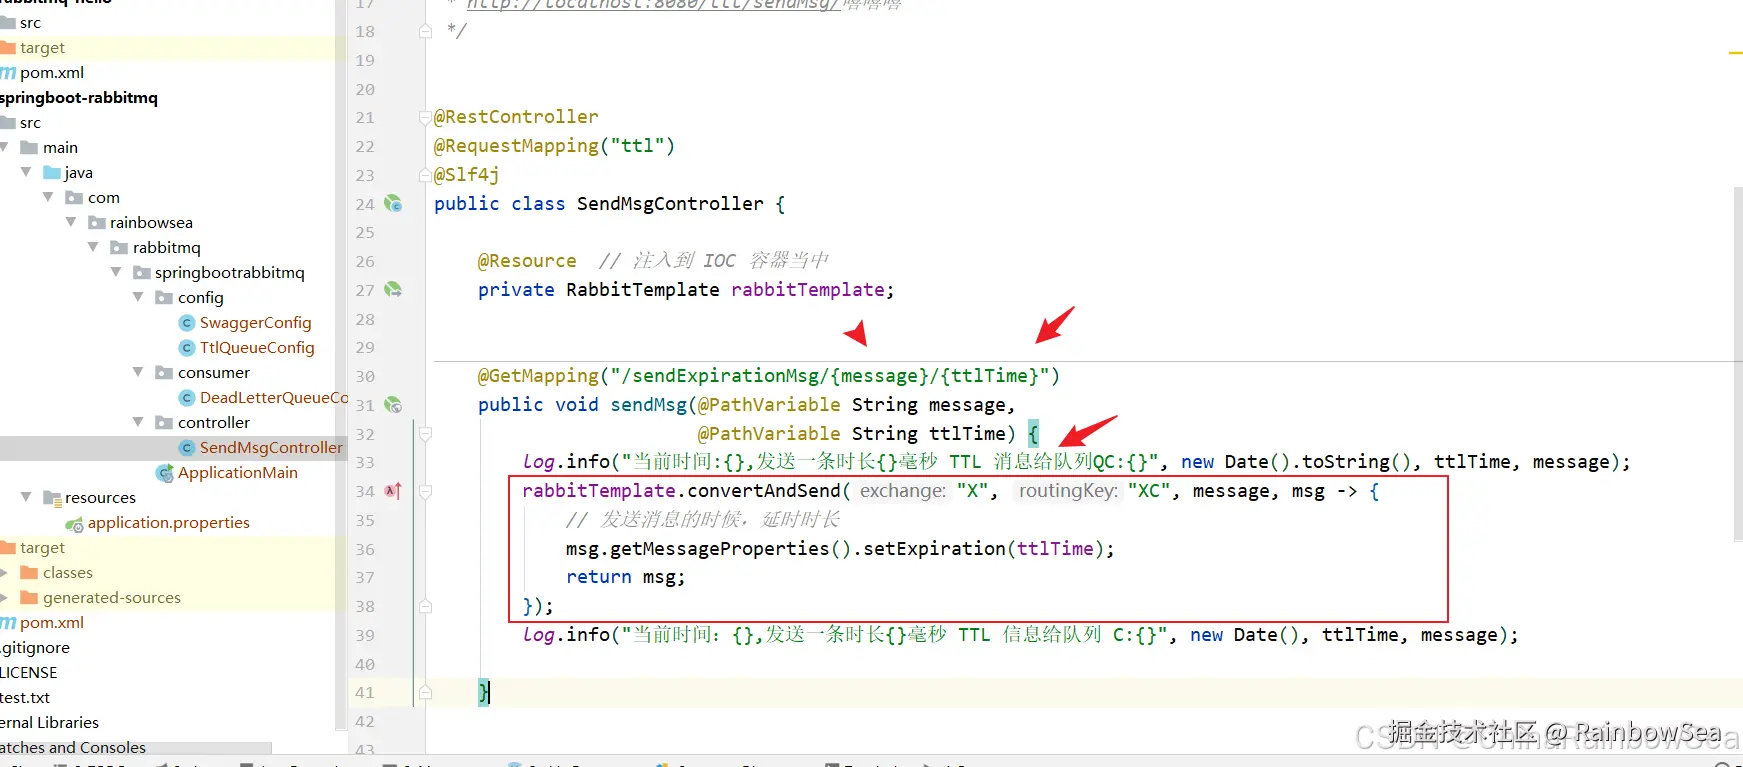The width and height of the screenshot is (1743, 767).
Task: Click the convertAndSend call on line 34
Action: tap(764, 491)
